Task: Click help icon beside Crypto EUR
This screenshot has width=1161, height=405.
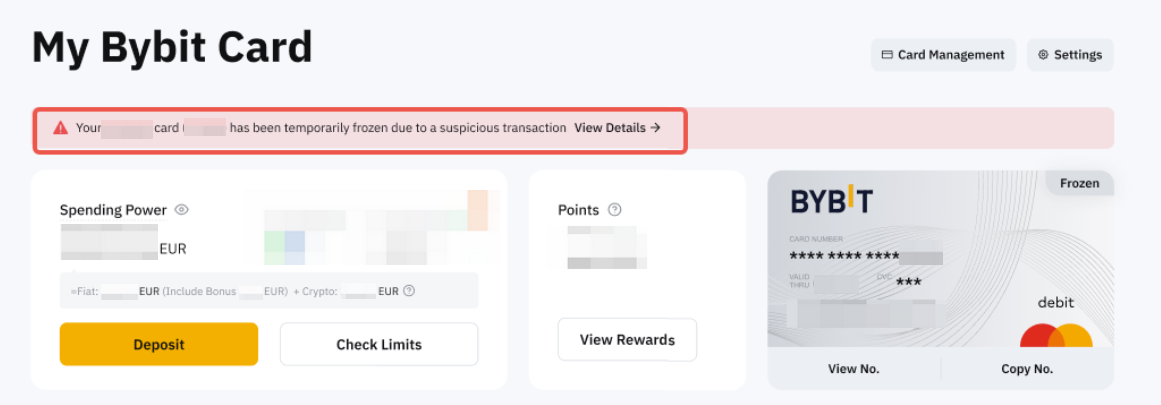Action: pos(409,291)
